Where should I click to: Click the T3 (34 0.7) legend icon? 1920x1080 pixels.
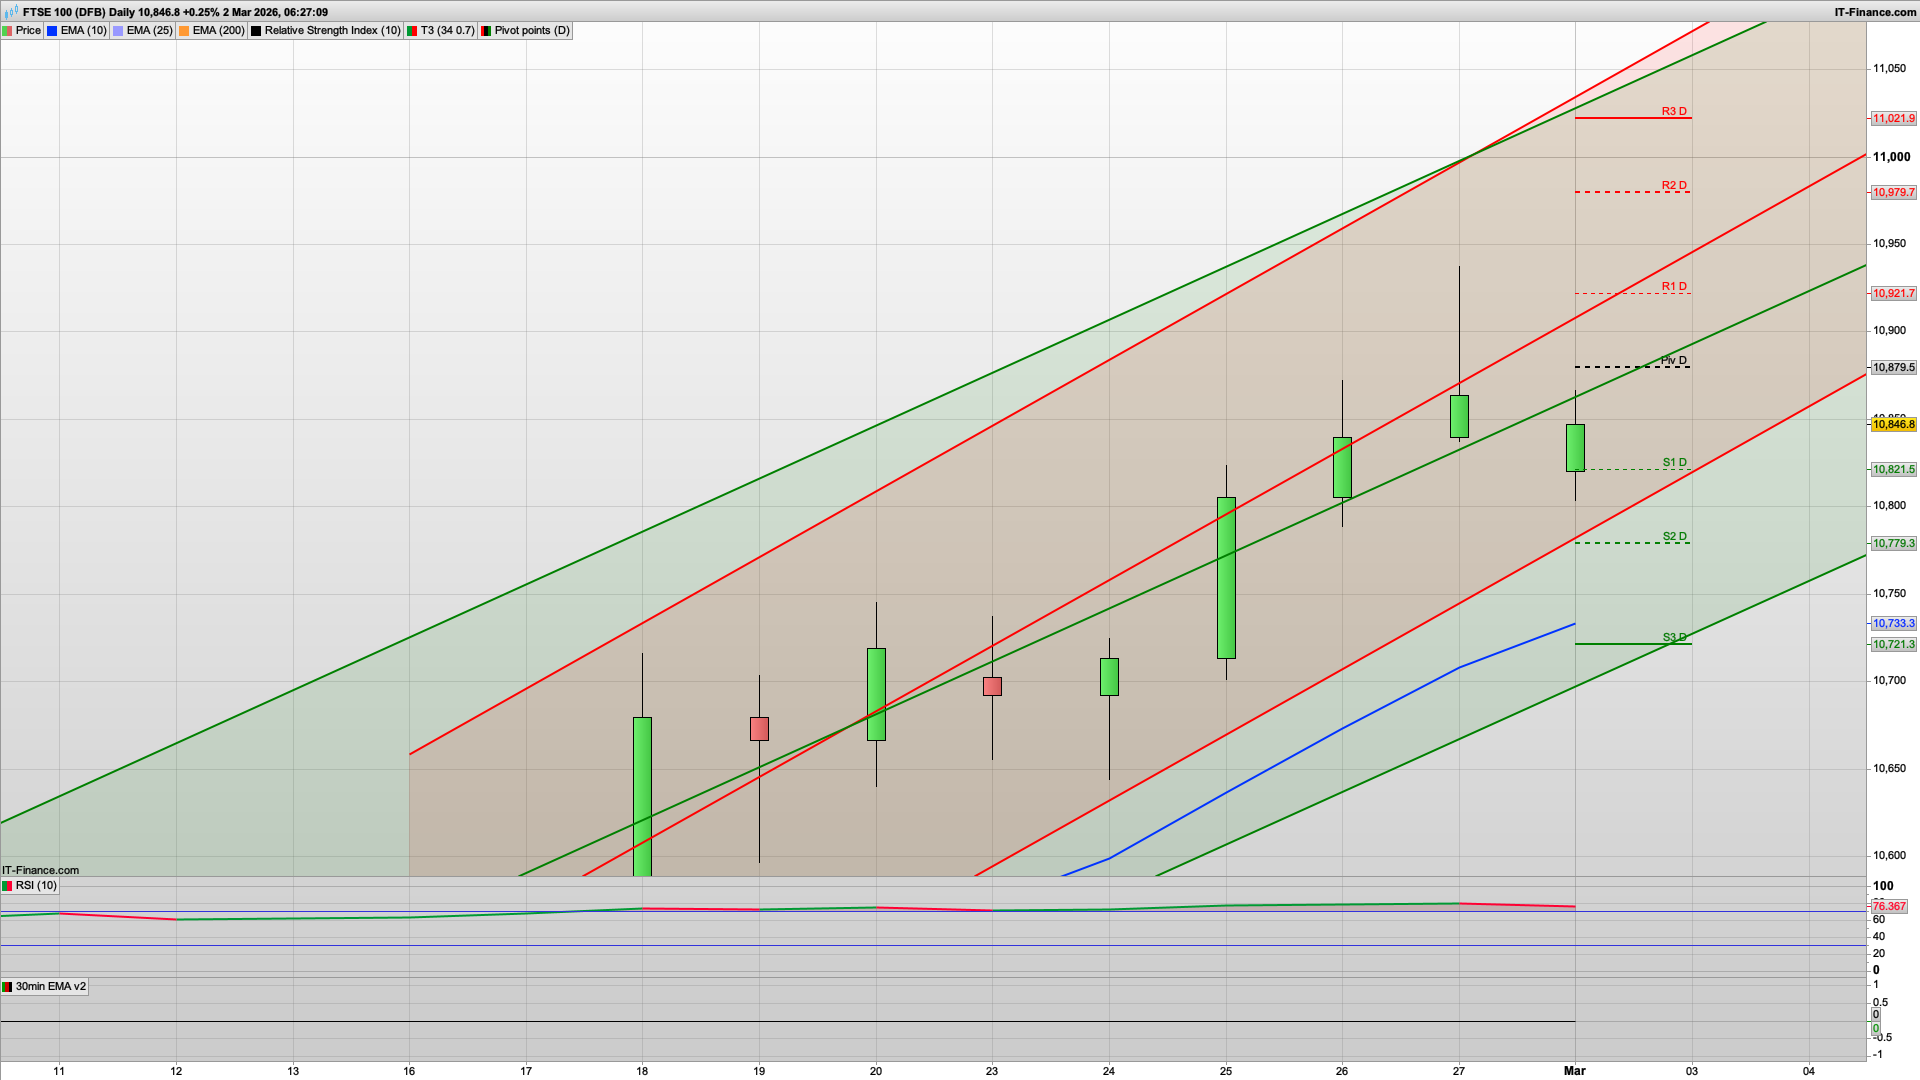pyautogui.click(x=412, y=30)
